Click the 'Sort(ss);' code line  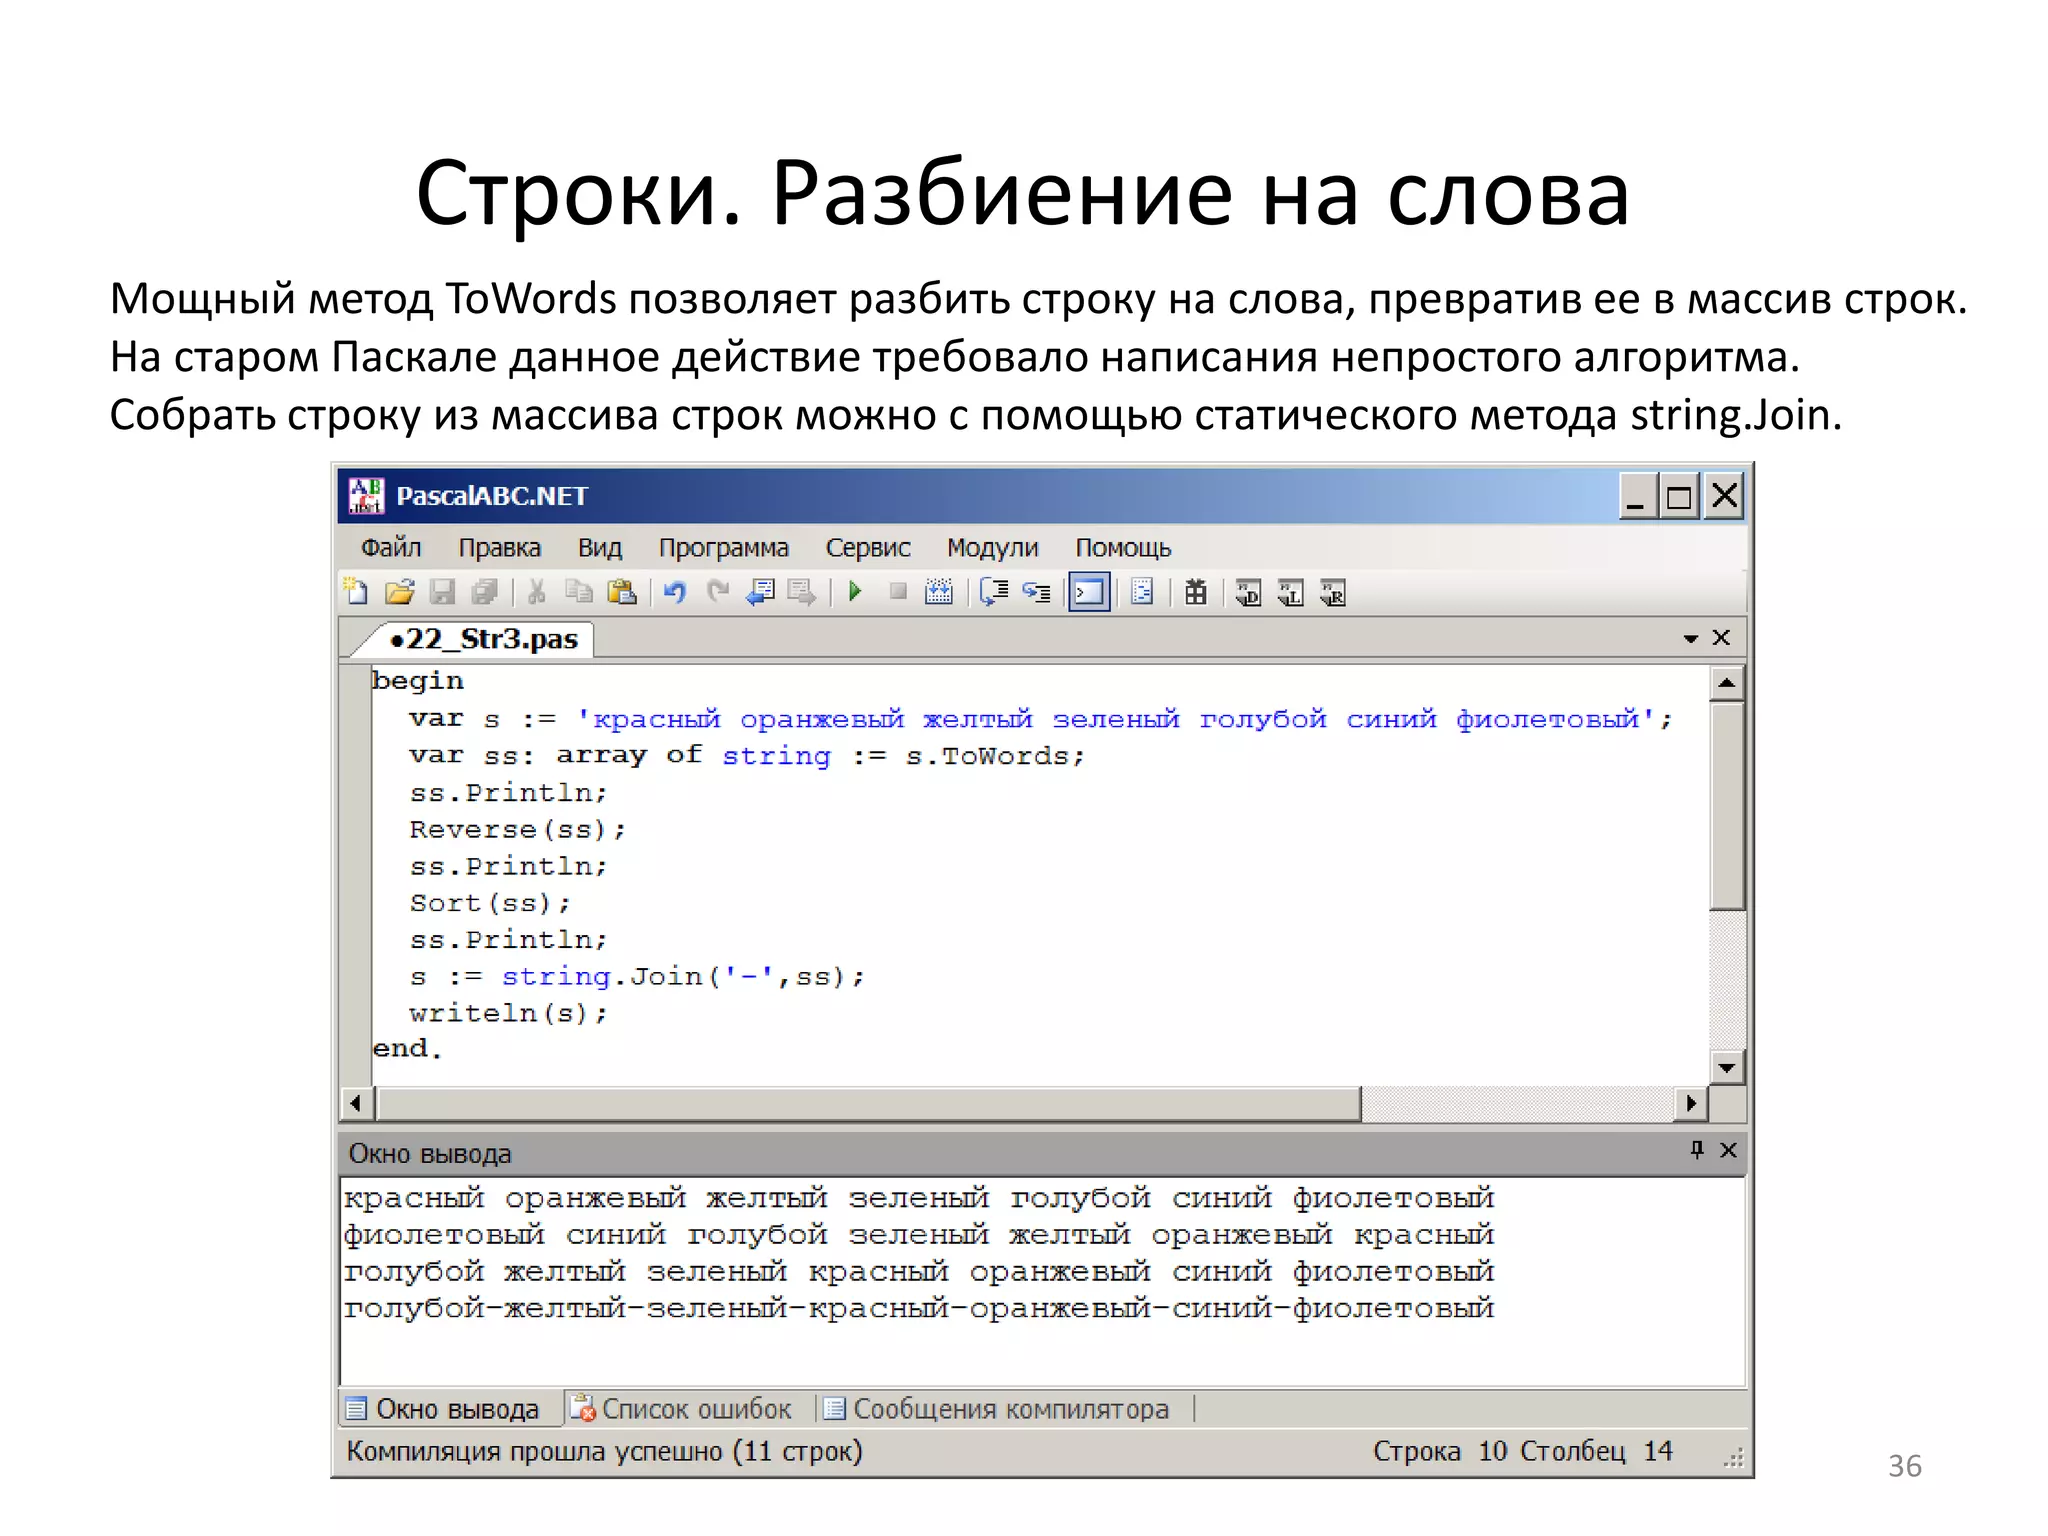click(490, 903)
